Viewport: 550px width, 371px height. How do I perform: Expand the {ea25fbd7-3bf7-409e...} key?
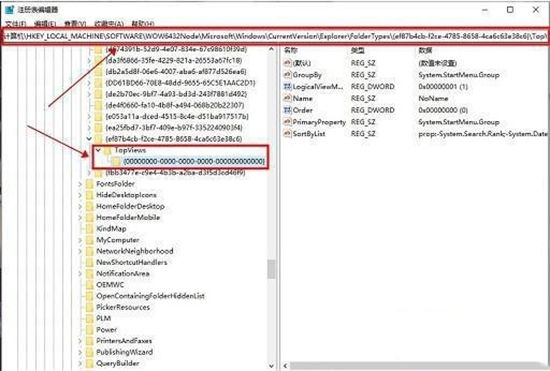point(89,128)
